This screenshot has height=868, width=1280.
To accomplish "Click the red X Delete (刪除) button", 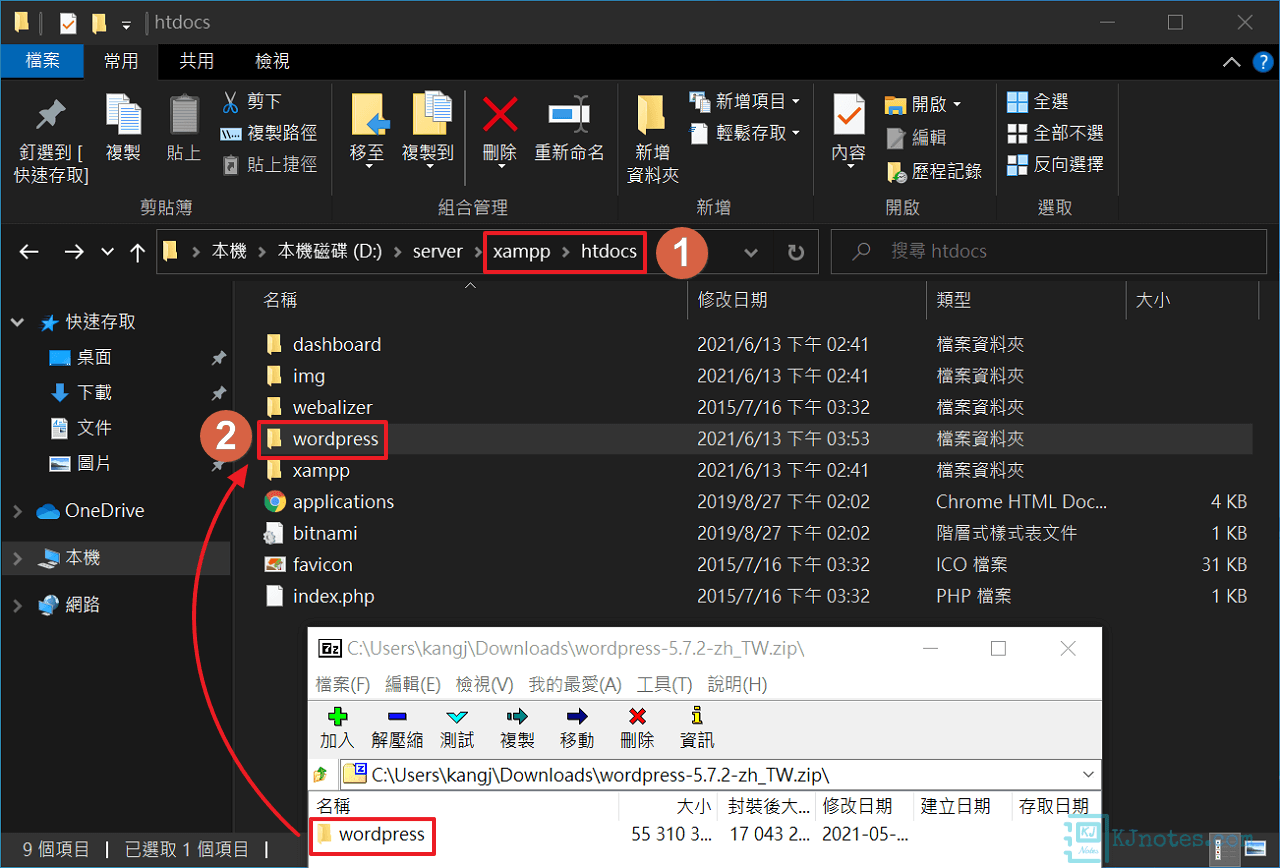I will [500, 130].
